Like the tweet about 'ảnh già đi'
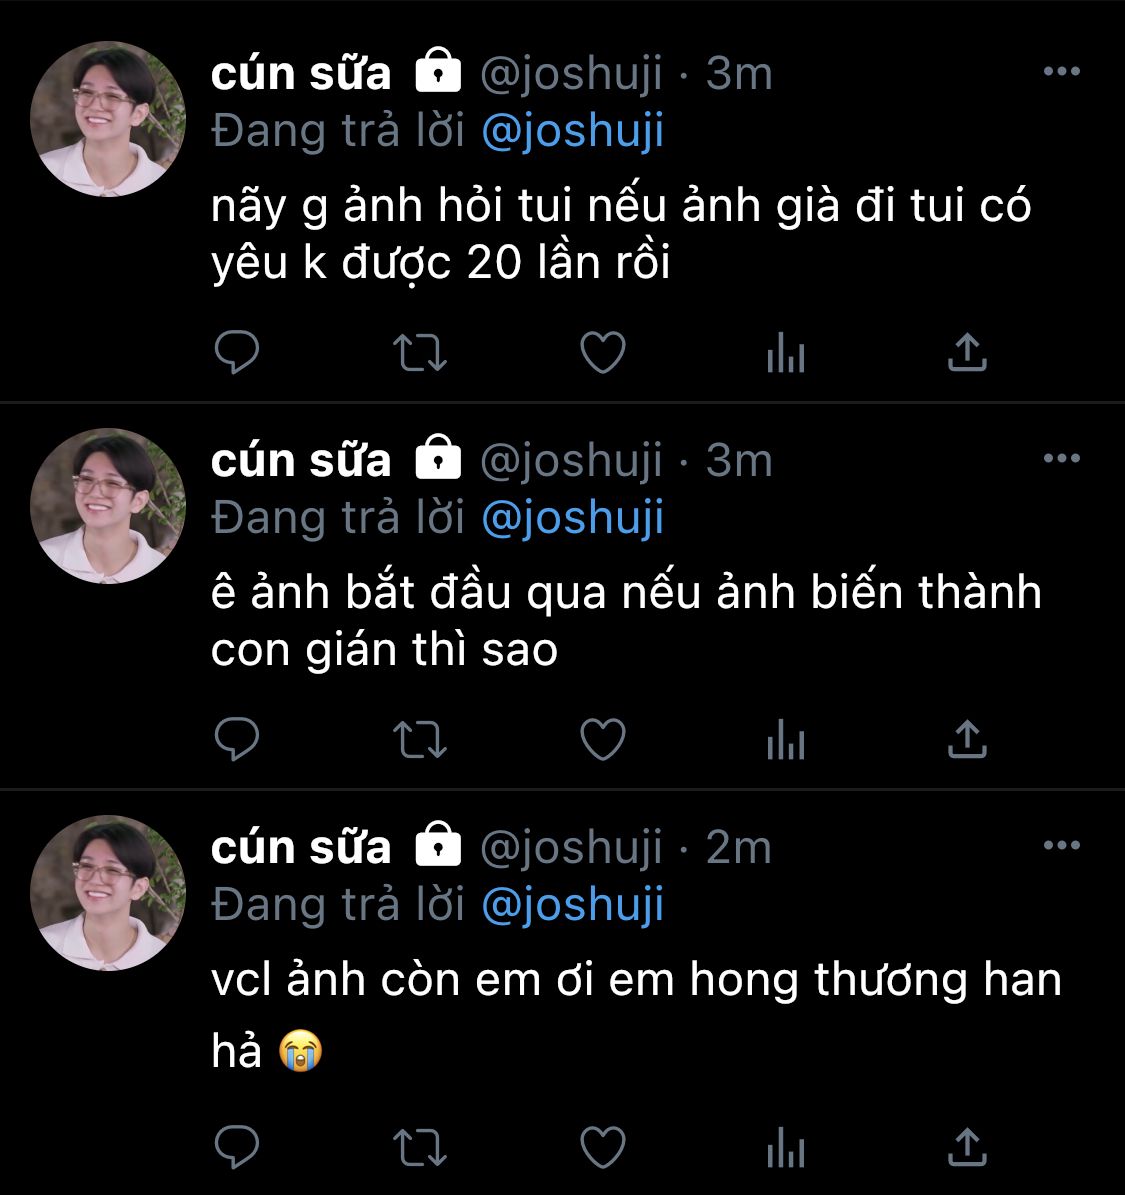Screen dimensions: 1125x1195 click(x=603, y=352)
